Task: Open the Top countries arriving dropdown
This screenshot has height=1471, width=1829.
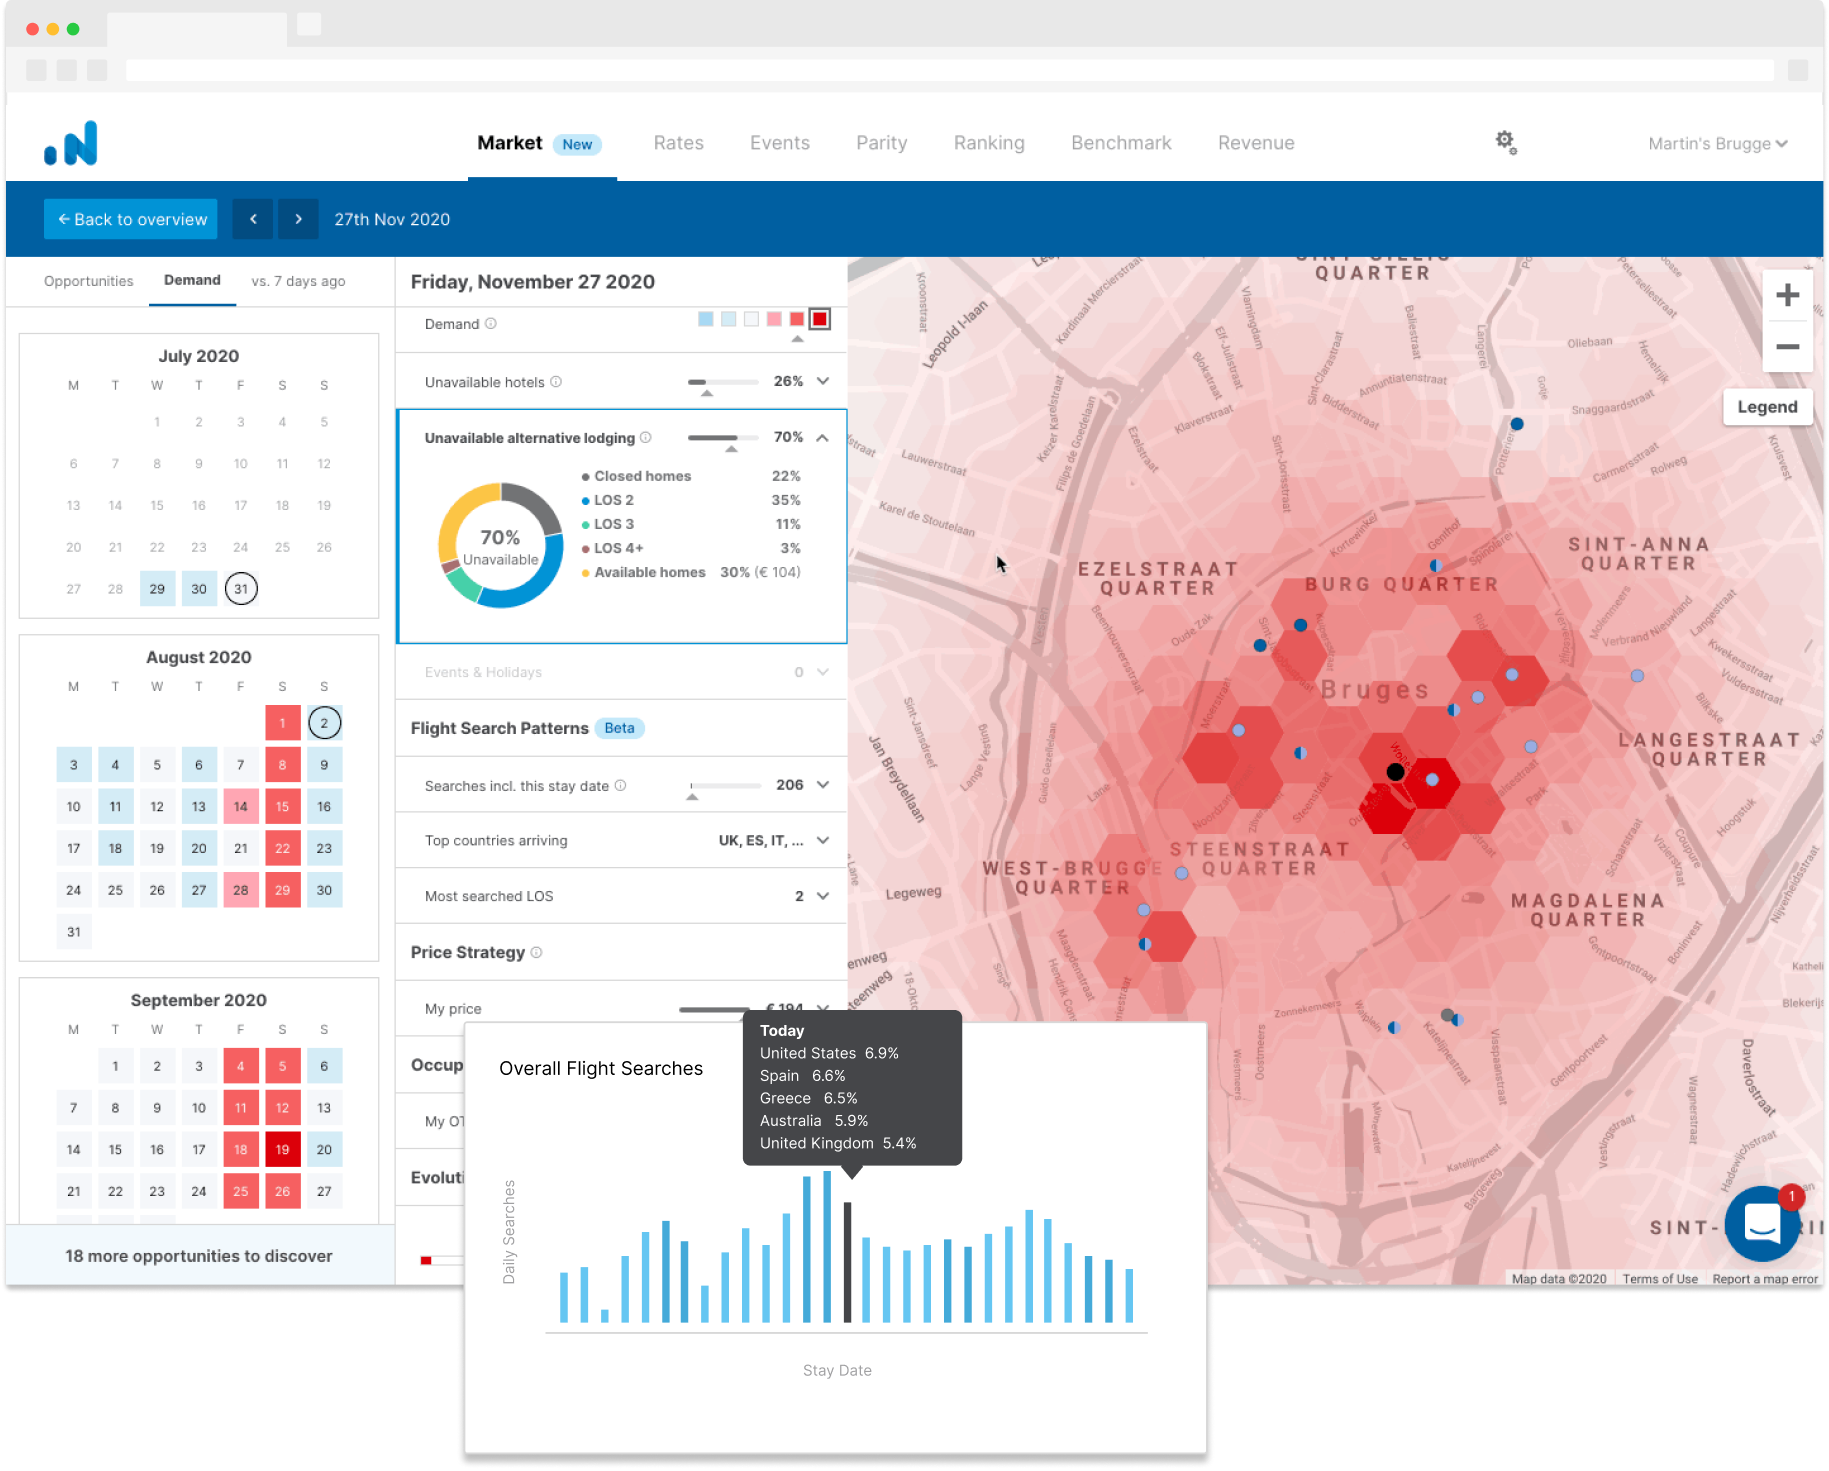Action: [x=823, y=840]
